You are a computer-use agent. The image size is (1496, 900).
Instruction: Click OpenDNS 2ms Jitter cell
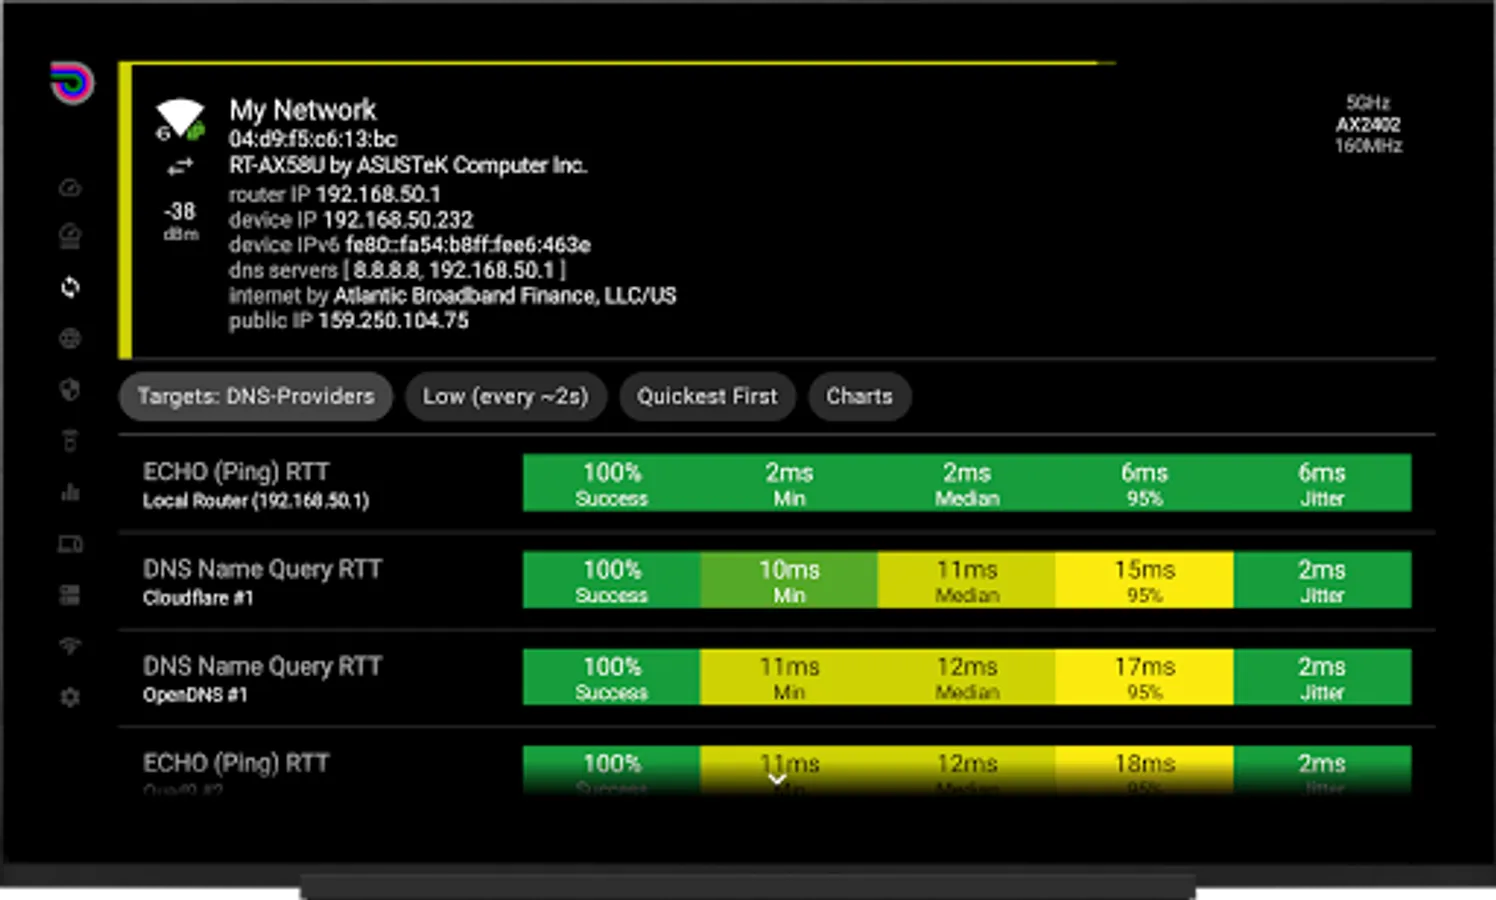click(x=1322, y=677)
